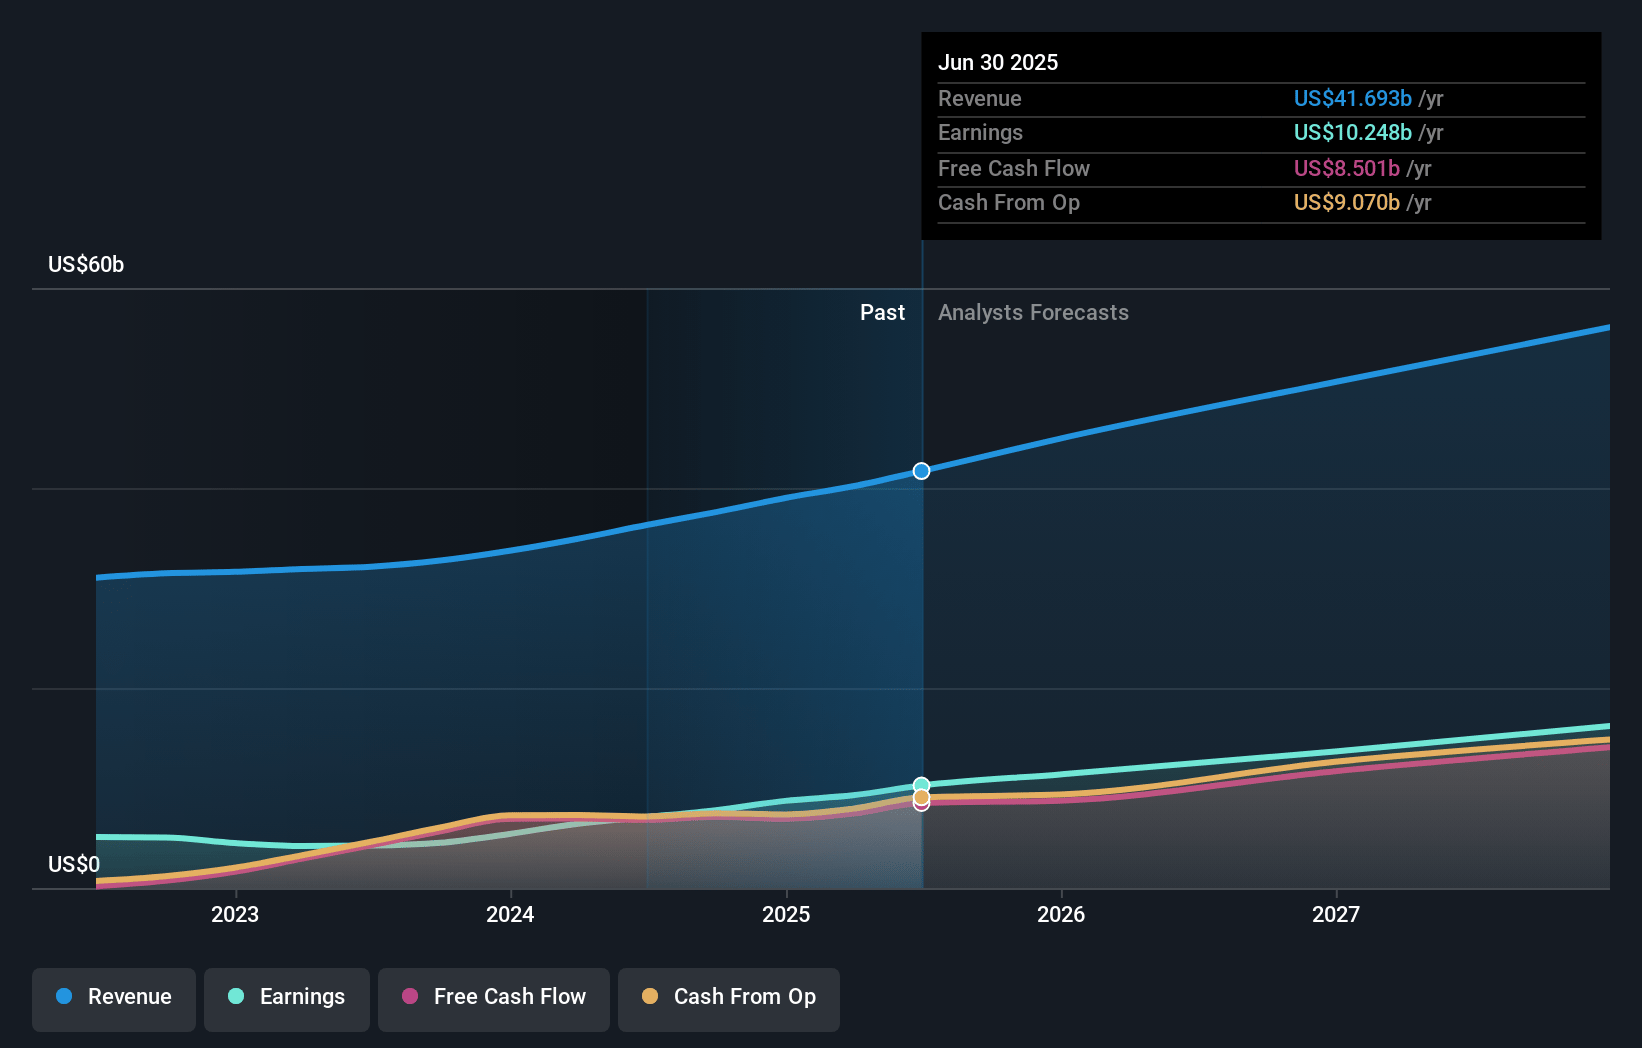Click the US$0 y-axis label
Viewport: 1642px width, 1048px height.
[x=74, y=865]
